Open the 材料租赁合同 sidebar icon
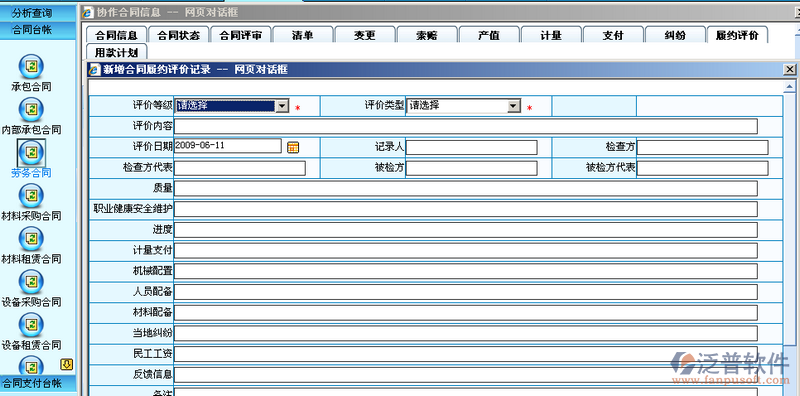Viewport: 800px width, 396px height. pos(31,238)
